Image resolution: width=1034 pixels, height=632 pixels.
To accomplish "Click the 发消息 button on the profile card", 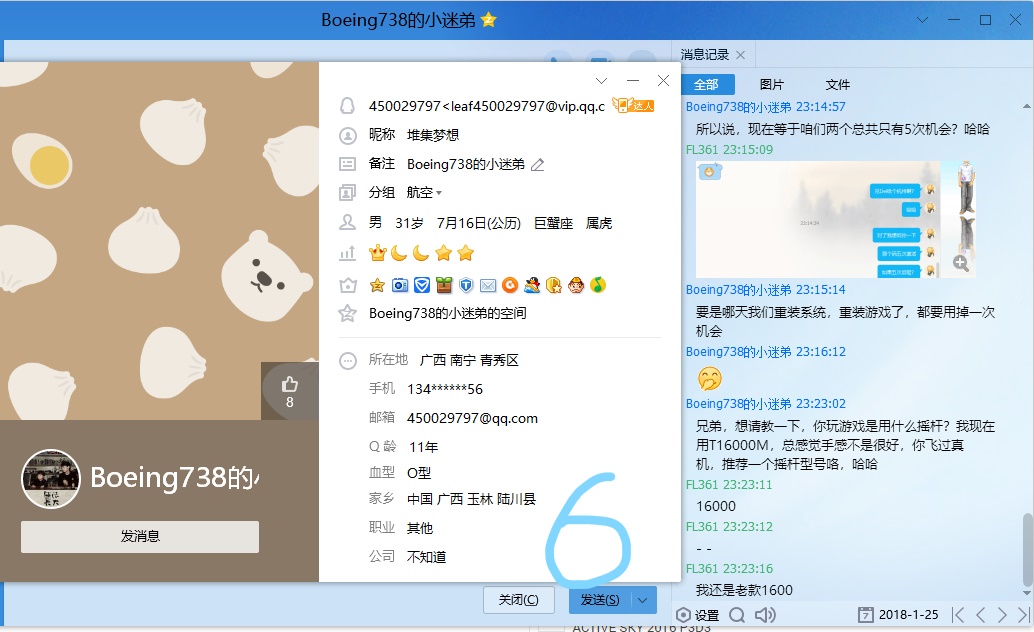I will [140, 537].
